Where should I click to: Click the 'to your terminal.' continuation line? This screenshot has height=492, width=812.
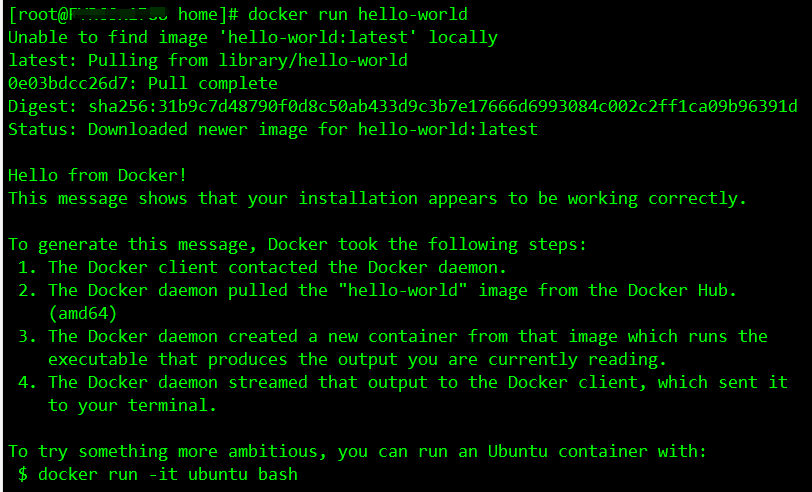point(133,405)
